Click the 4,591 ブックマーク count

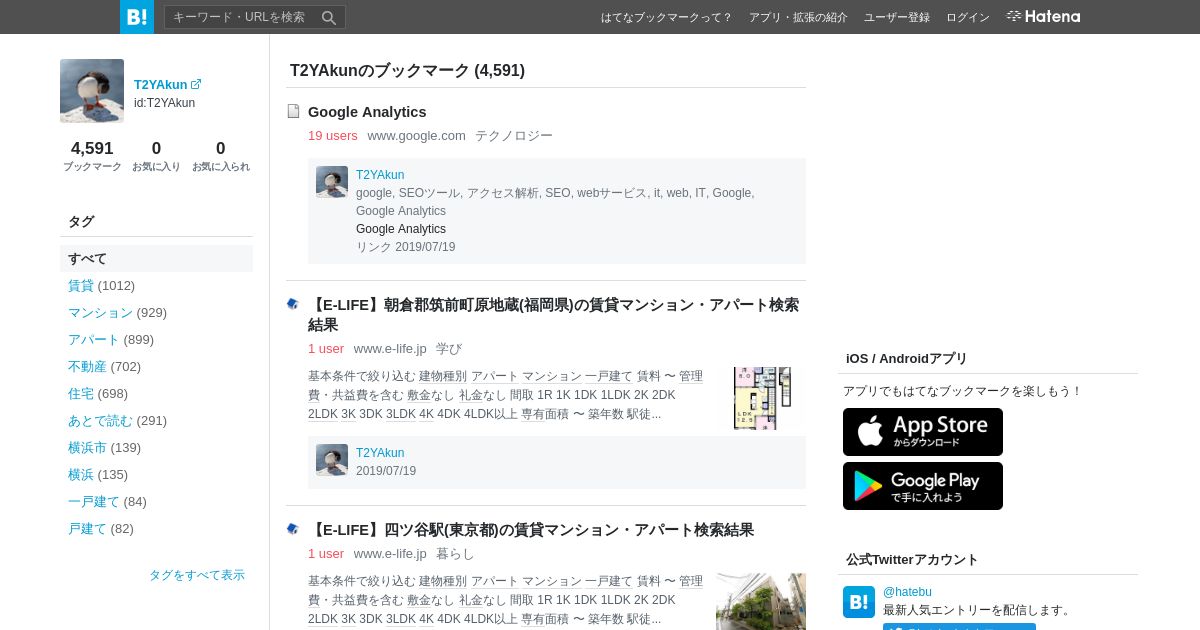(92, 156)
